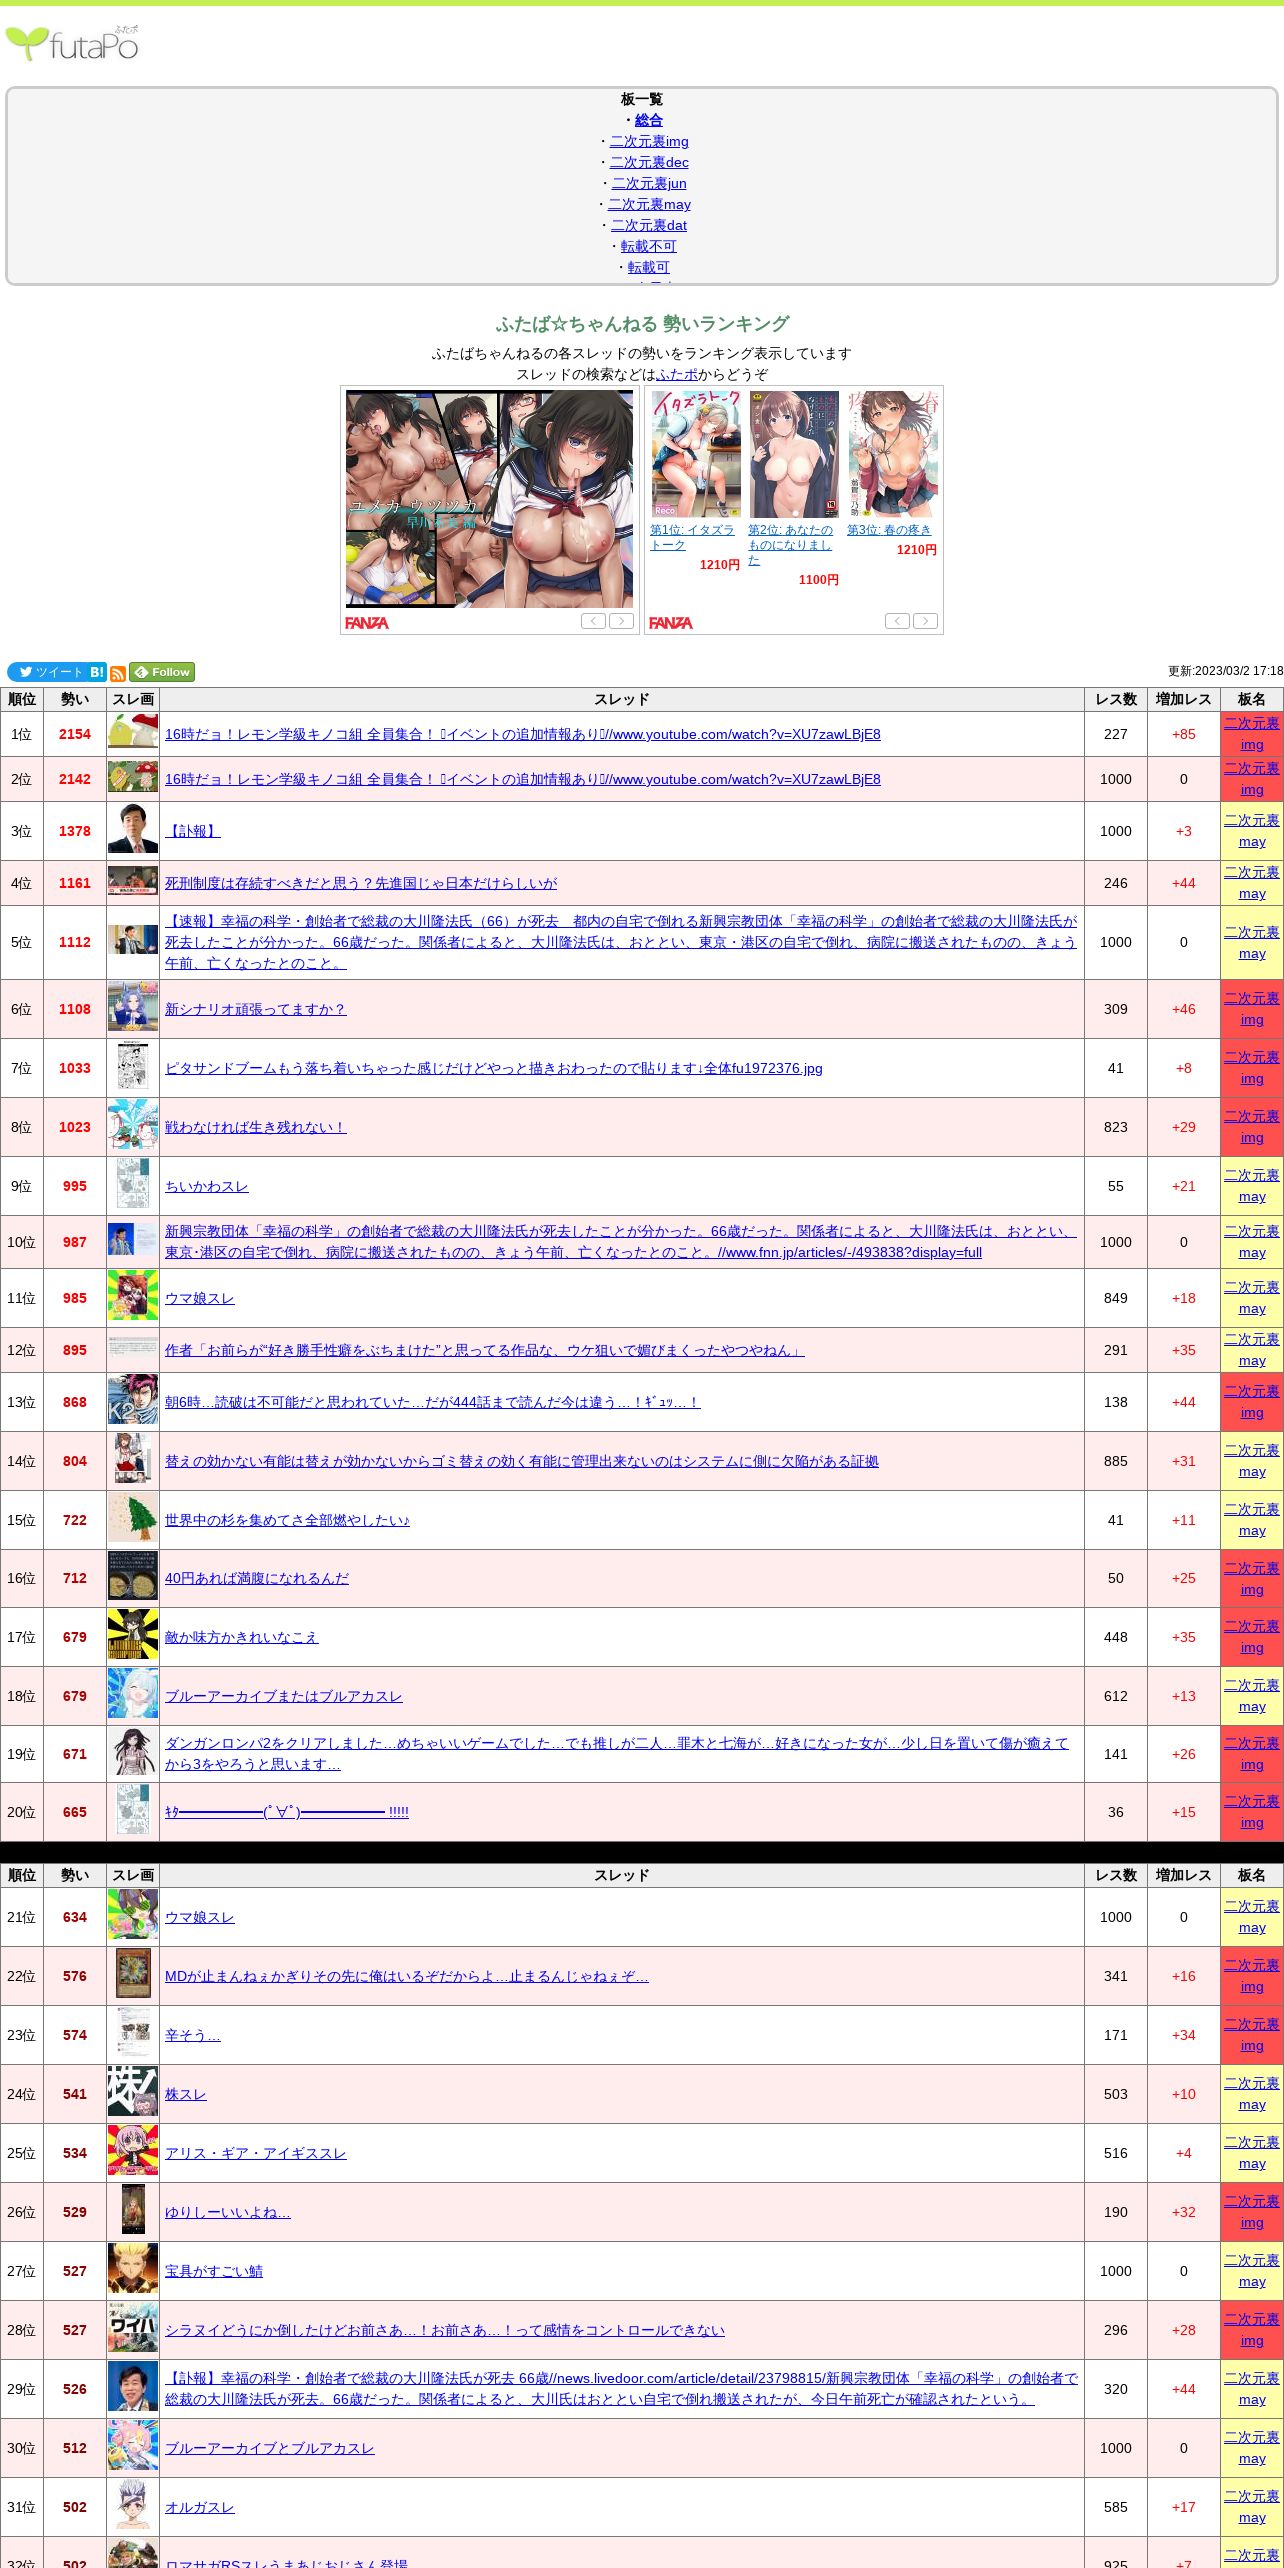The height and width of the screenshot is (2568, 1284).
Task: Open 世界中の杉を集めて thread link
Action: coord(287,1520)
